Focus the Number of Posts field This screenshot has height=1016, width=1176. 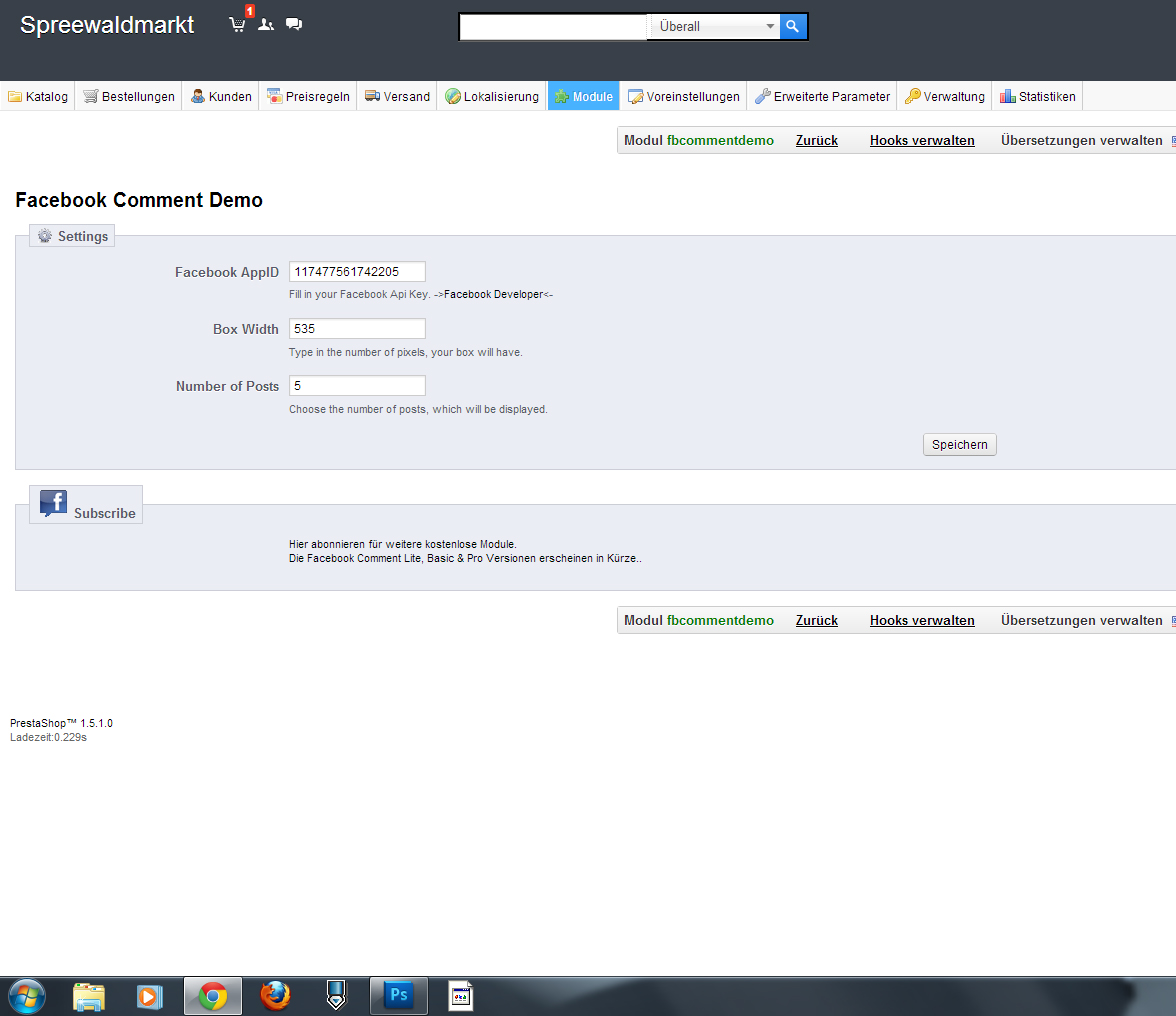pyautogui.click(x=357, y=385)
